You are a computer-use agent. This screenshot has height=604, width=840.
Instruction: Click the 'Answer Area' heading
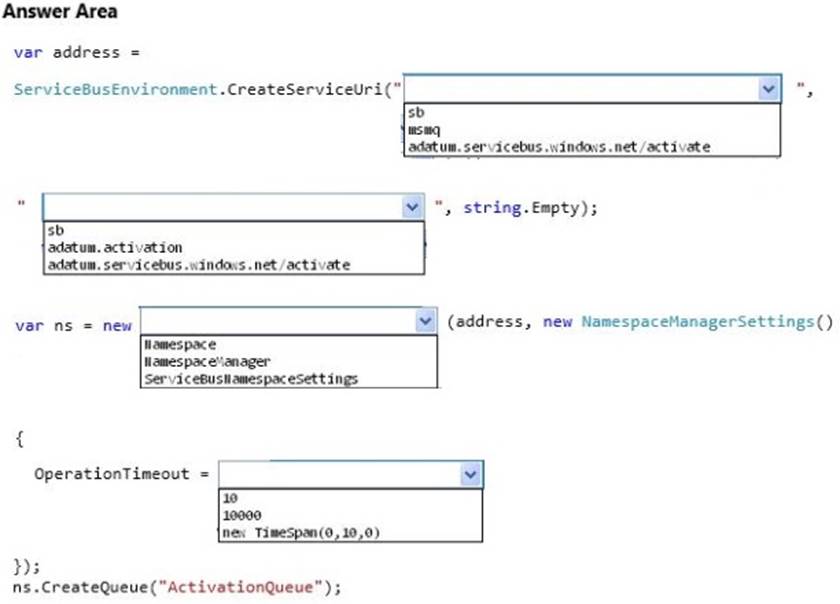59,11
